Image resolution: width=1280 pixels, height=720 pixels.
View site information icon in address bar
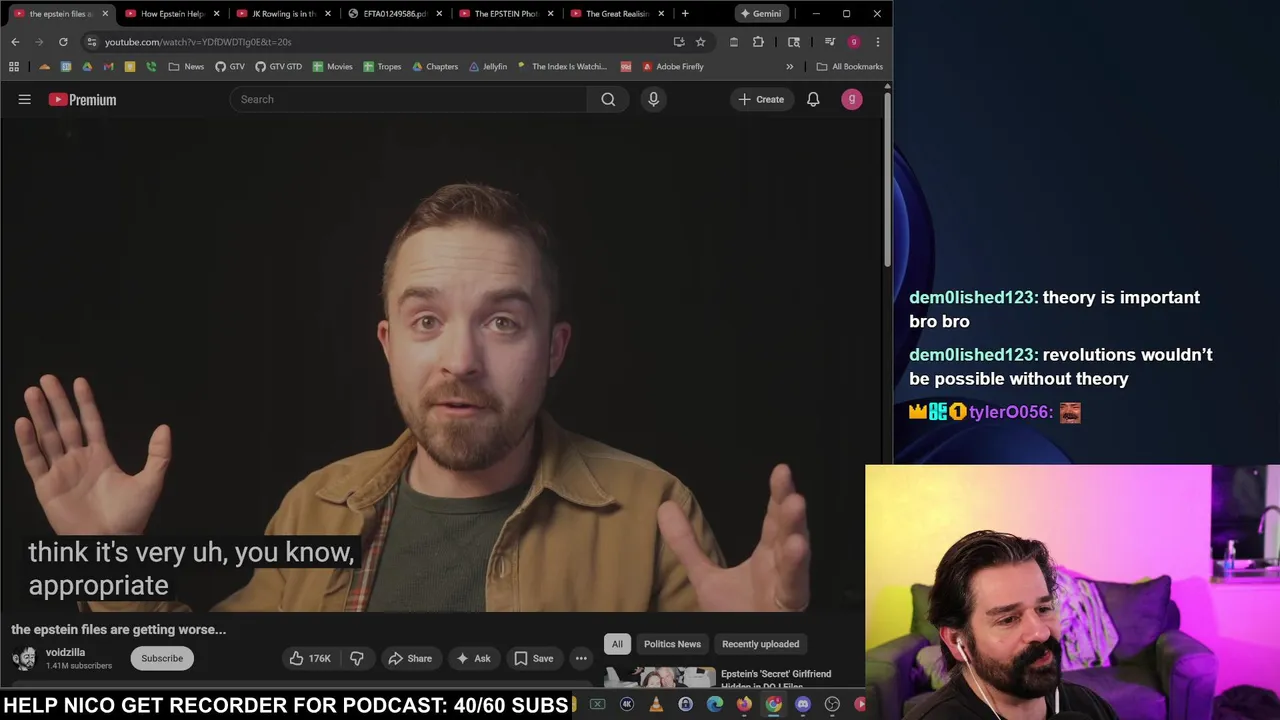91,42
